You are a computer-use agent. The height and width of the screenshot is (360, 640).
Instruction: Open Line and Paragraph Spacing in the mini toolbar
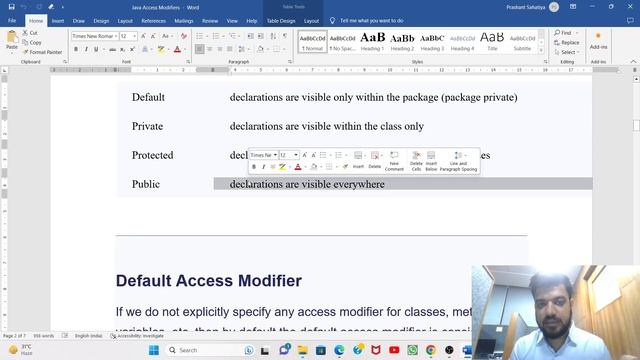458,161
